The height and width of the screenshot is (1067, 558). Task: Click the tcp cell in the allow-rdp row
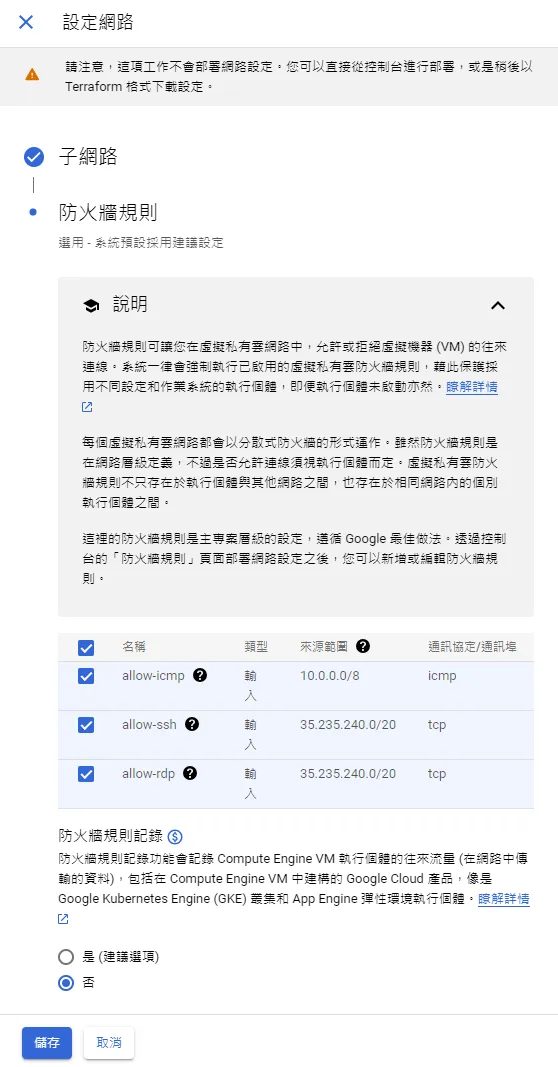(437, 774)
